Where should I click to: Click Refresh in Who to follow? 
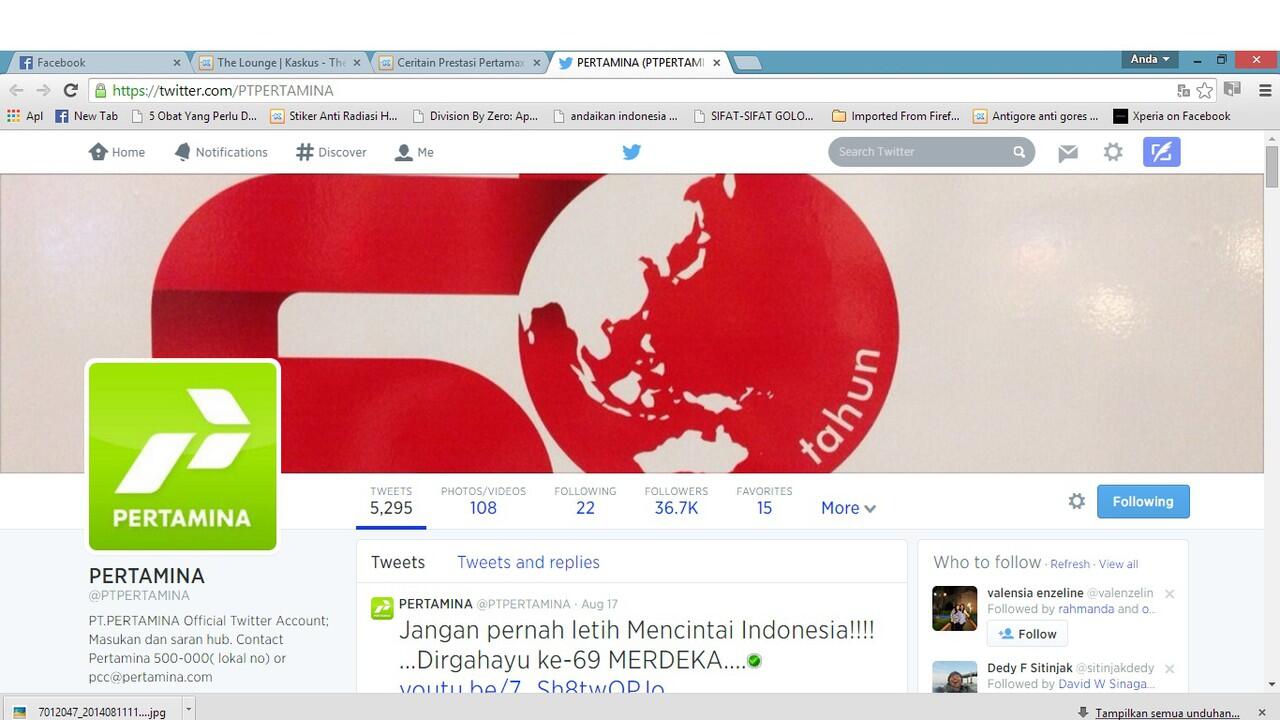[x=1070, y=564]
